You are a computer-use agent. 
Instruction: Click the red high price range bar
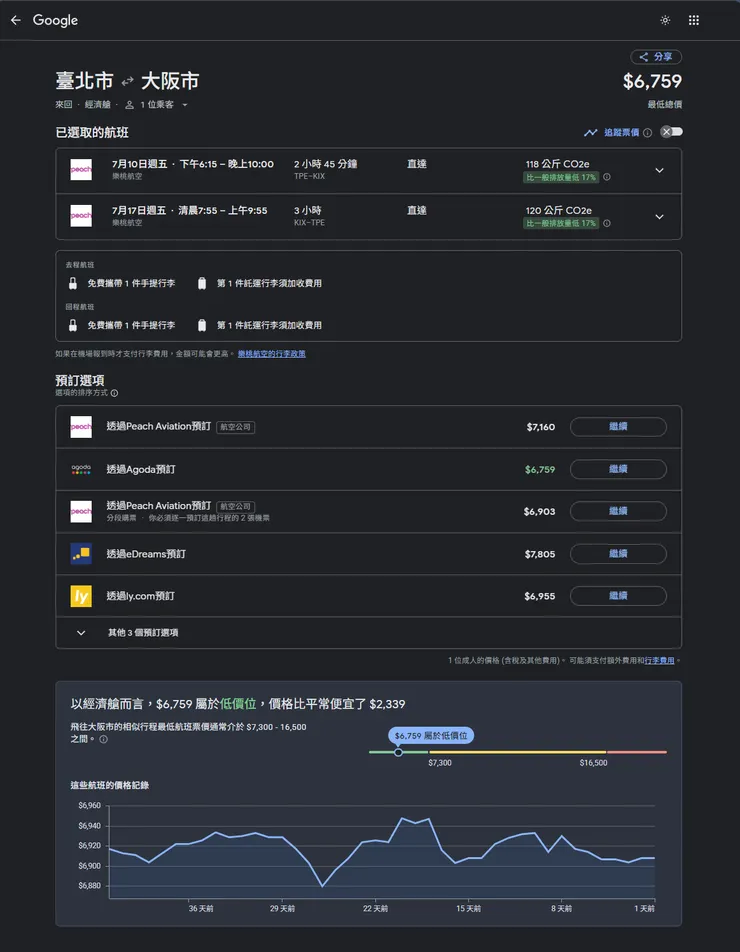click(x=637, y=752)
